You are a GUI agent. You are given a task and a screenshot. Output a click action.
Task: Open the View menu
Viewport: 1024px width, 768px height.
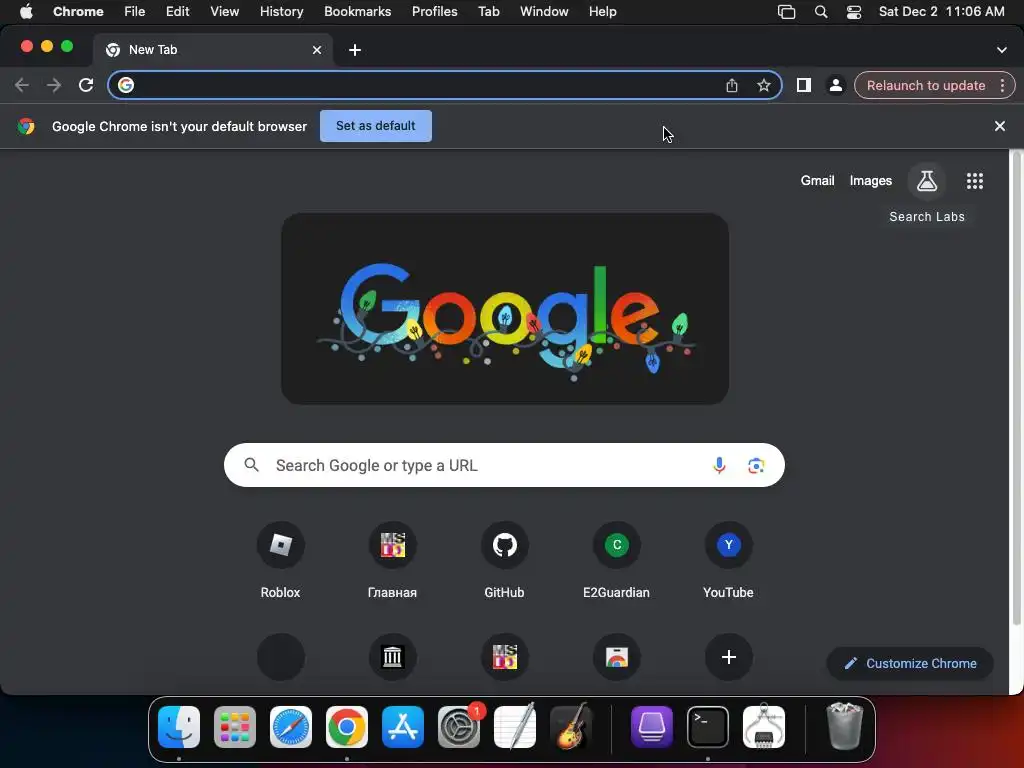224,12
